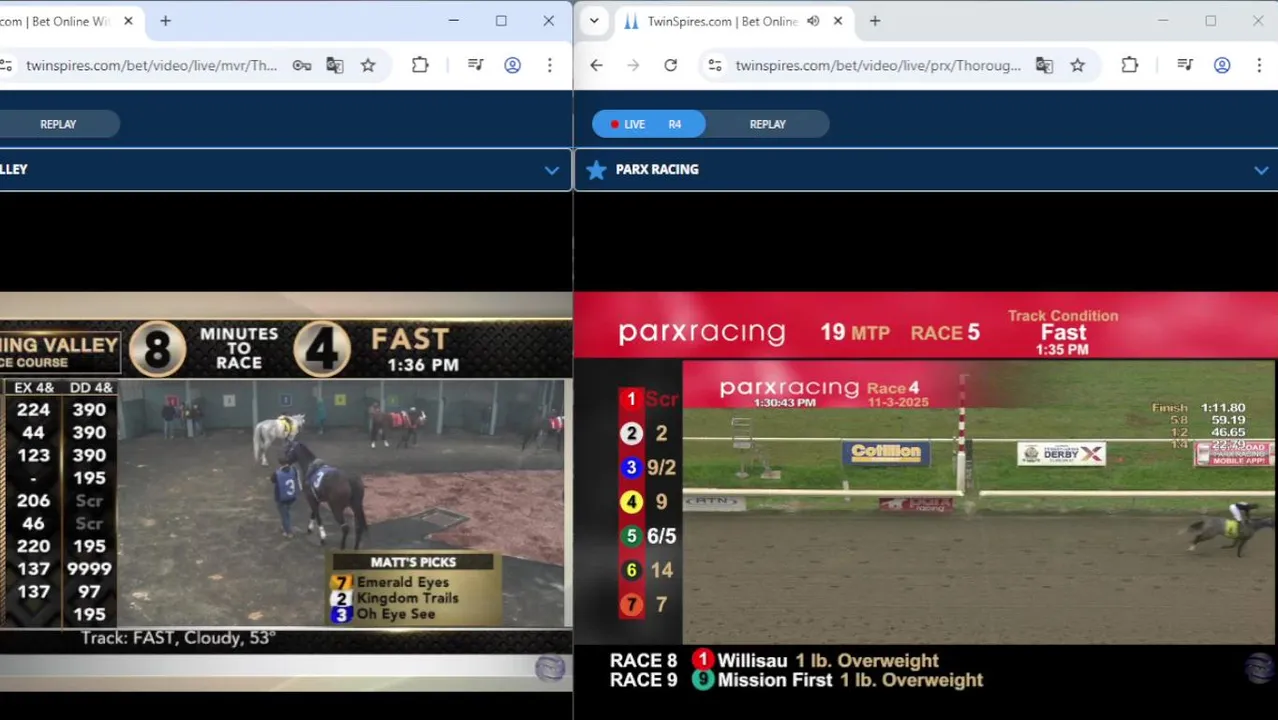Maximize the right browser window

point(1210,21)
